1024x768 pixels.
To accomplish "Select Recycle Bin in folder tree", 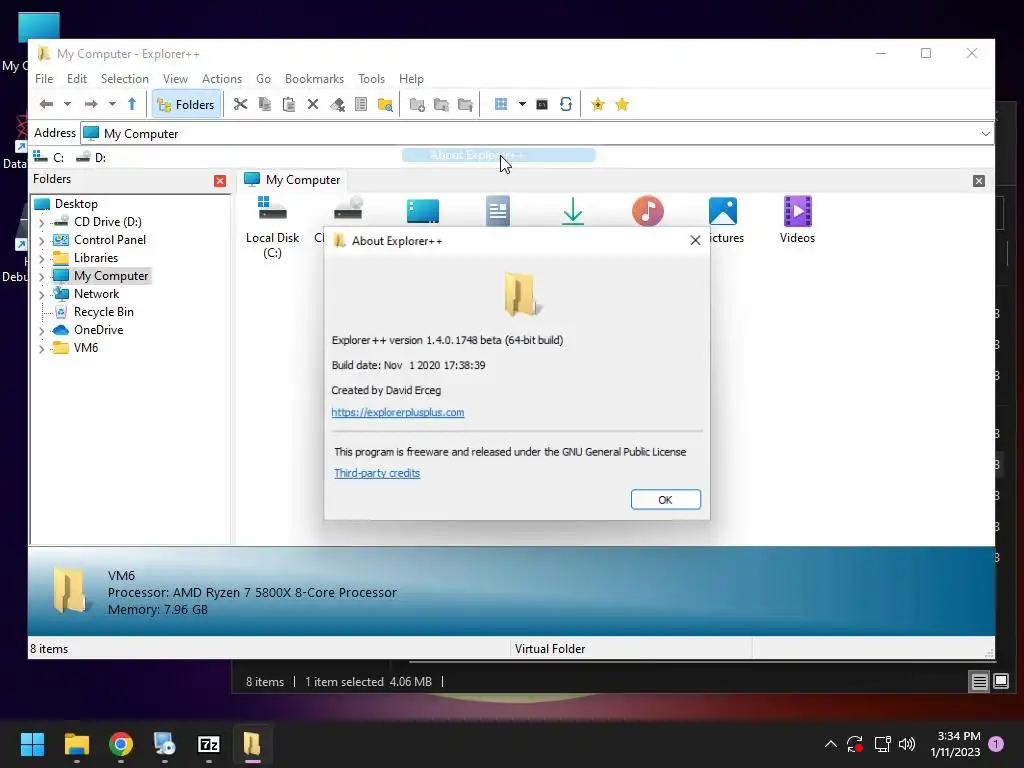I will [104, 312].
